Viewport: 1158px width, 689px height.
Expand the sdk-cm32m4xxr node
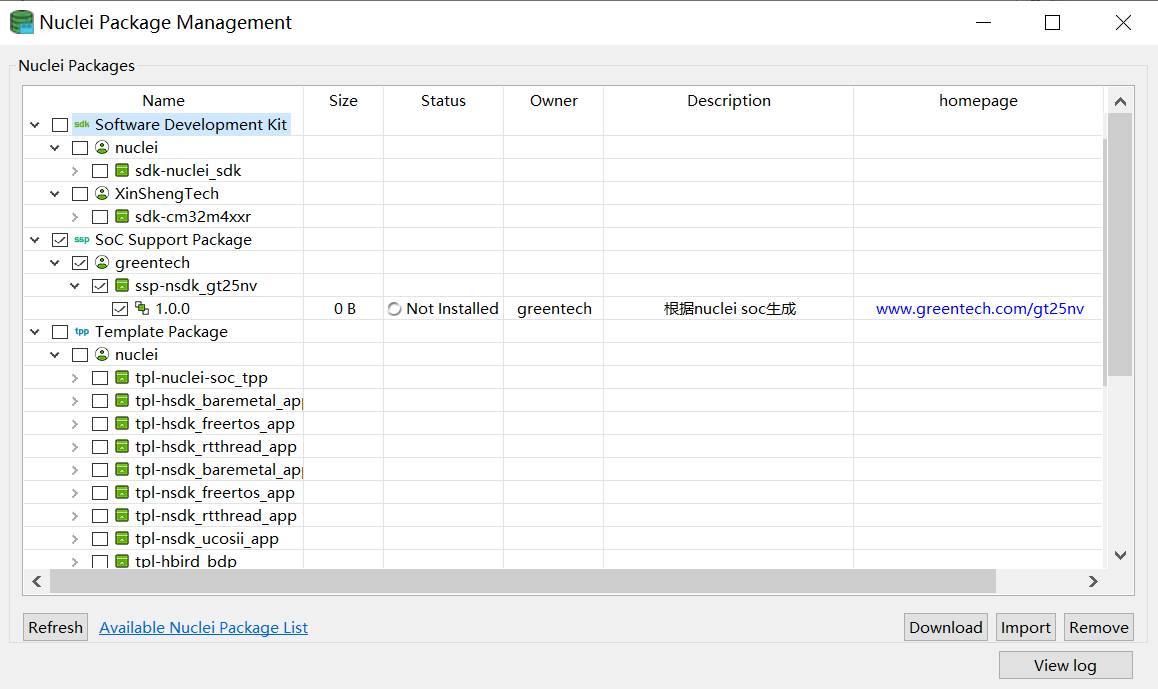point(75,217)
